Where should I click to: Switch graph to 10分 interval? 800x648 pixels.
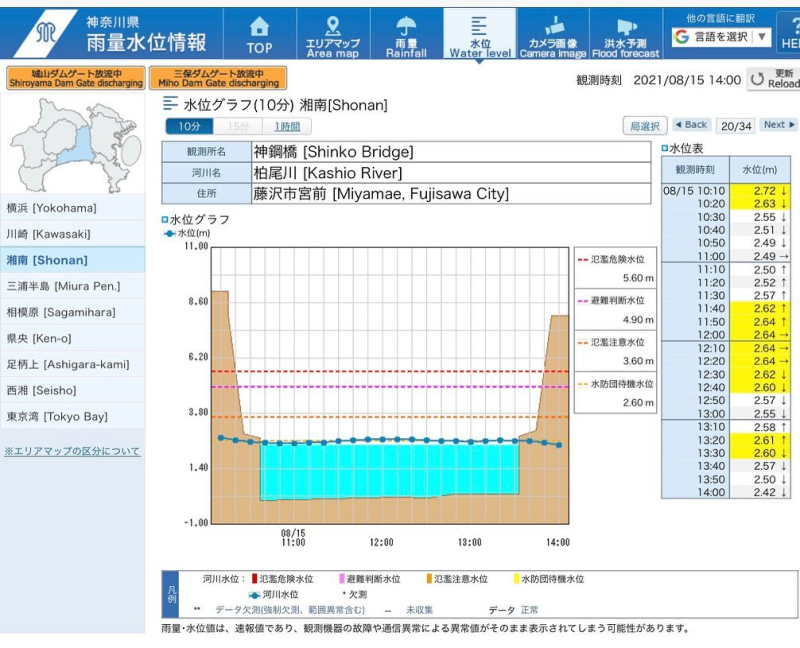pyautogui.click(x=189, y=127)
